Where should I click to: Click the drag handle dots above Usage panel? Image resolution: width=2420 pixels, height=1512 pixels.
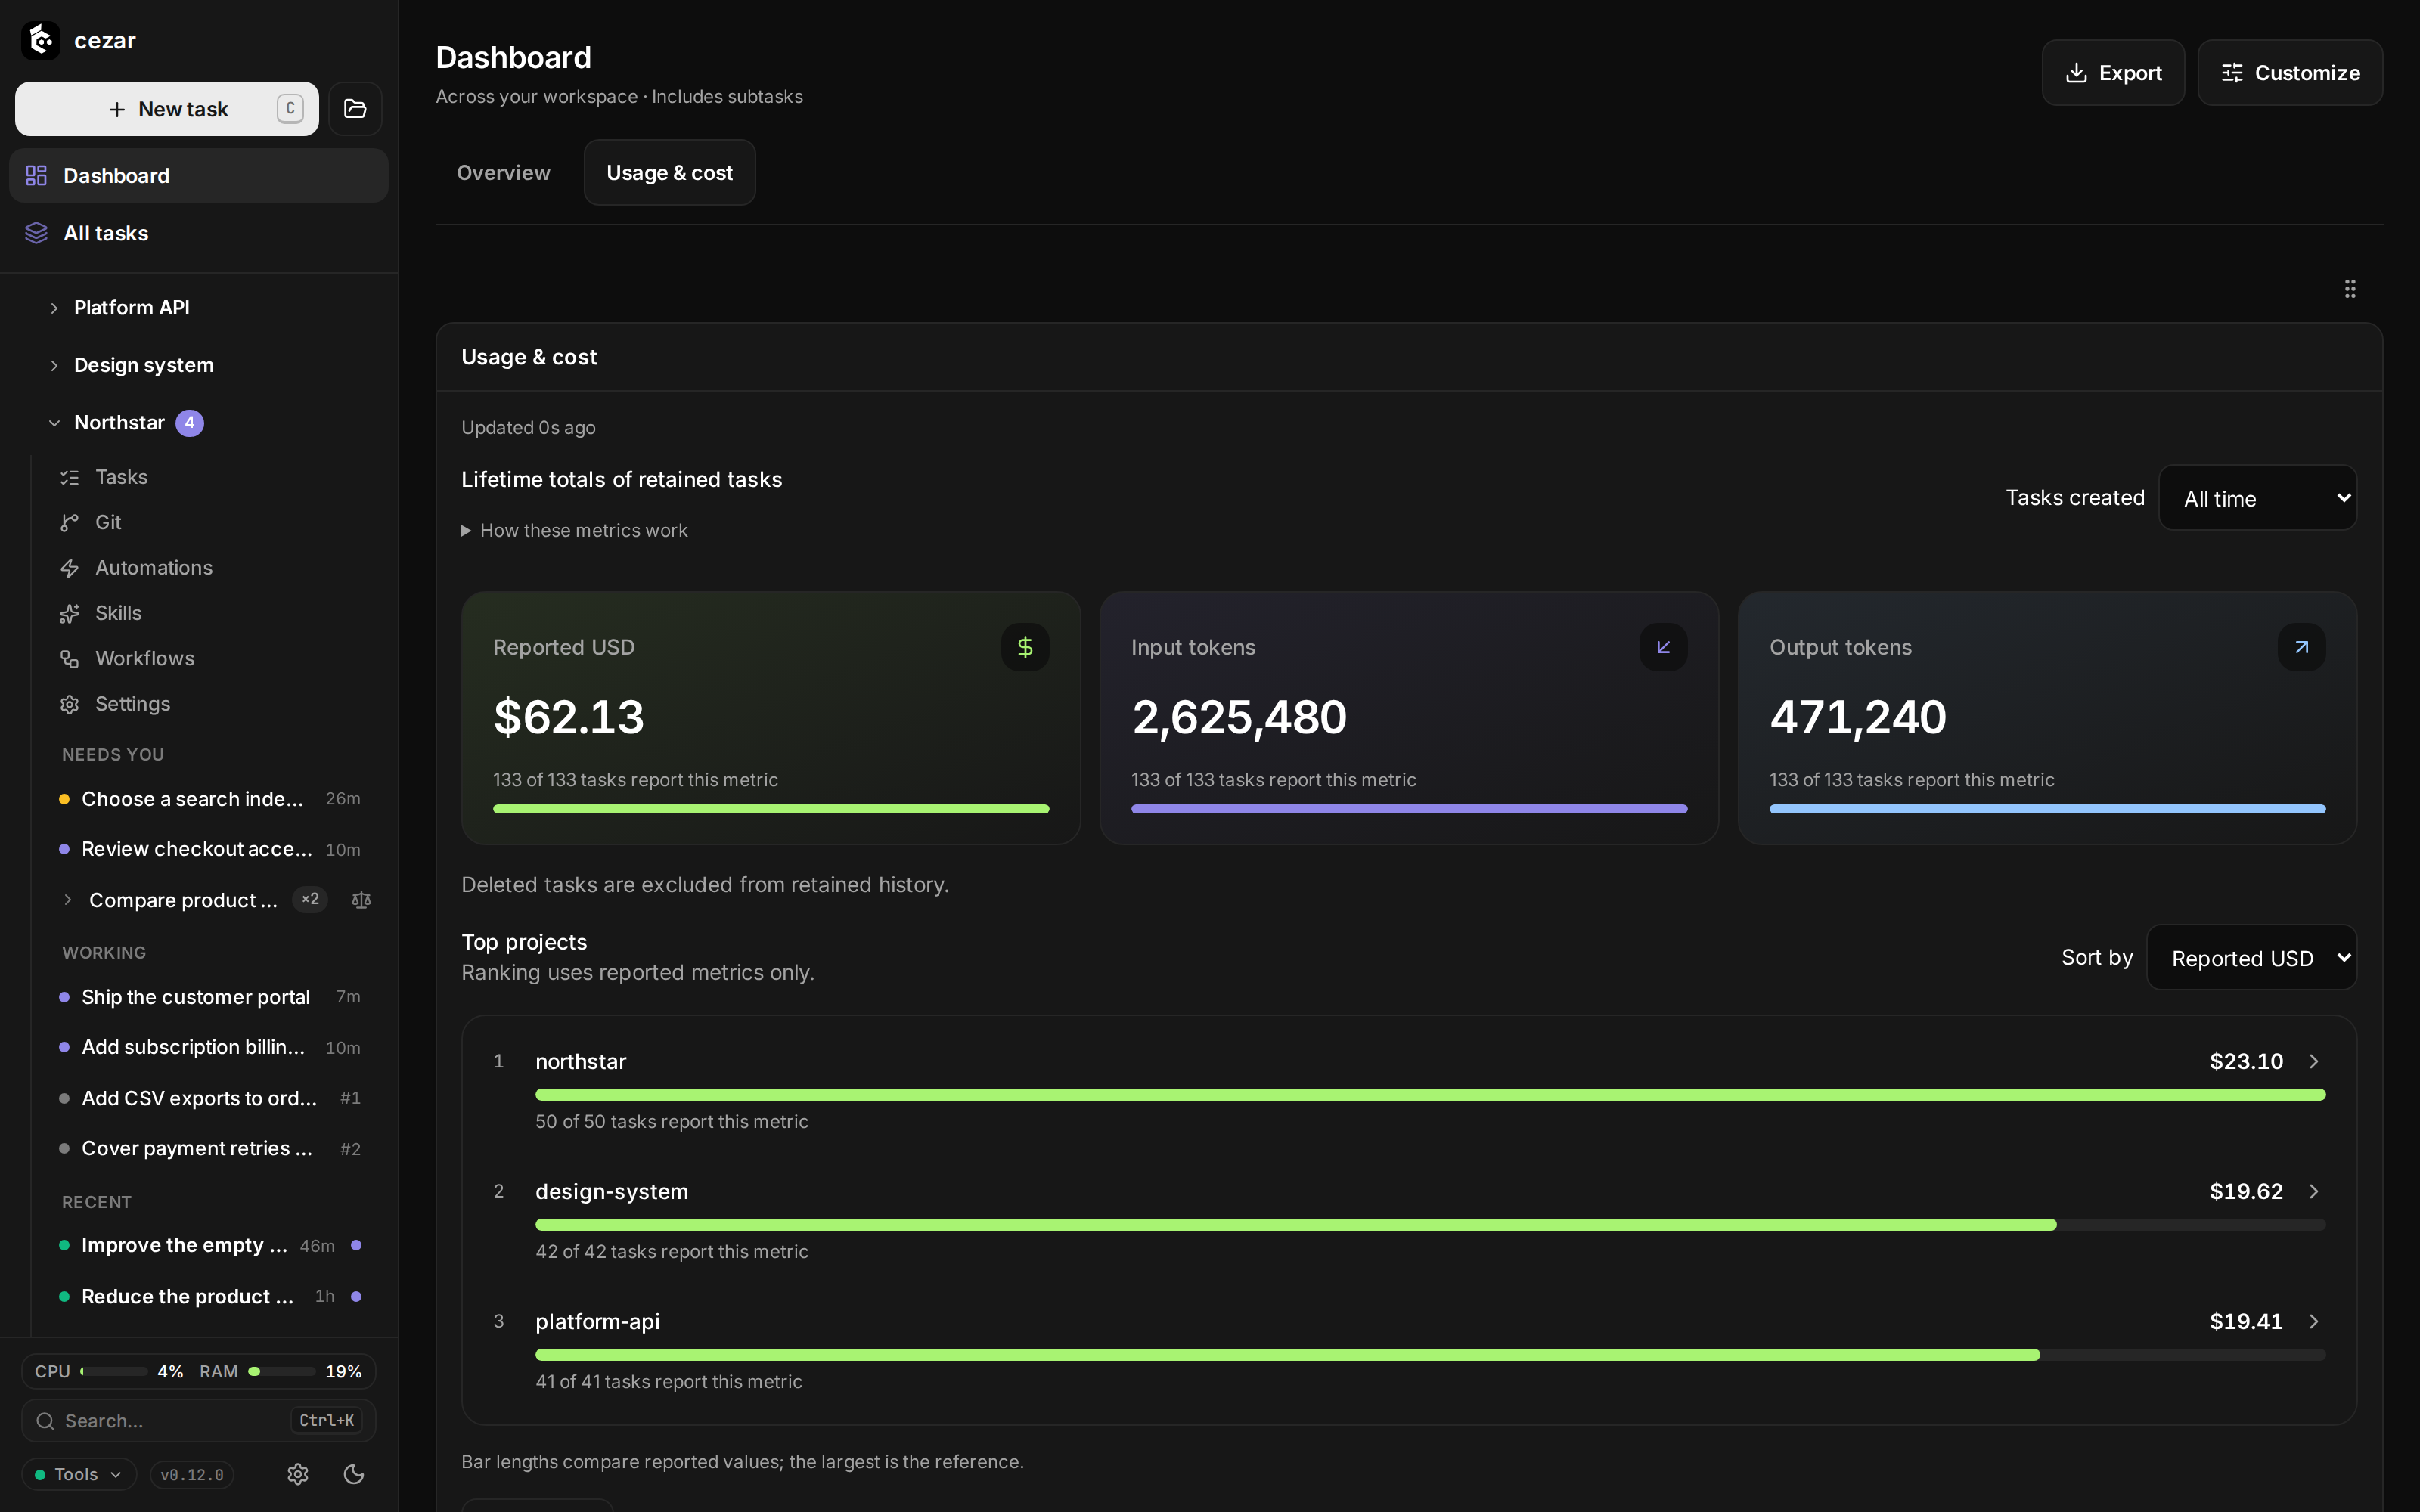pos(2350,289)
